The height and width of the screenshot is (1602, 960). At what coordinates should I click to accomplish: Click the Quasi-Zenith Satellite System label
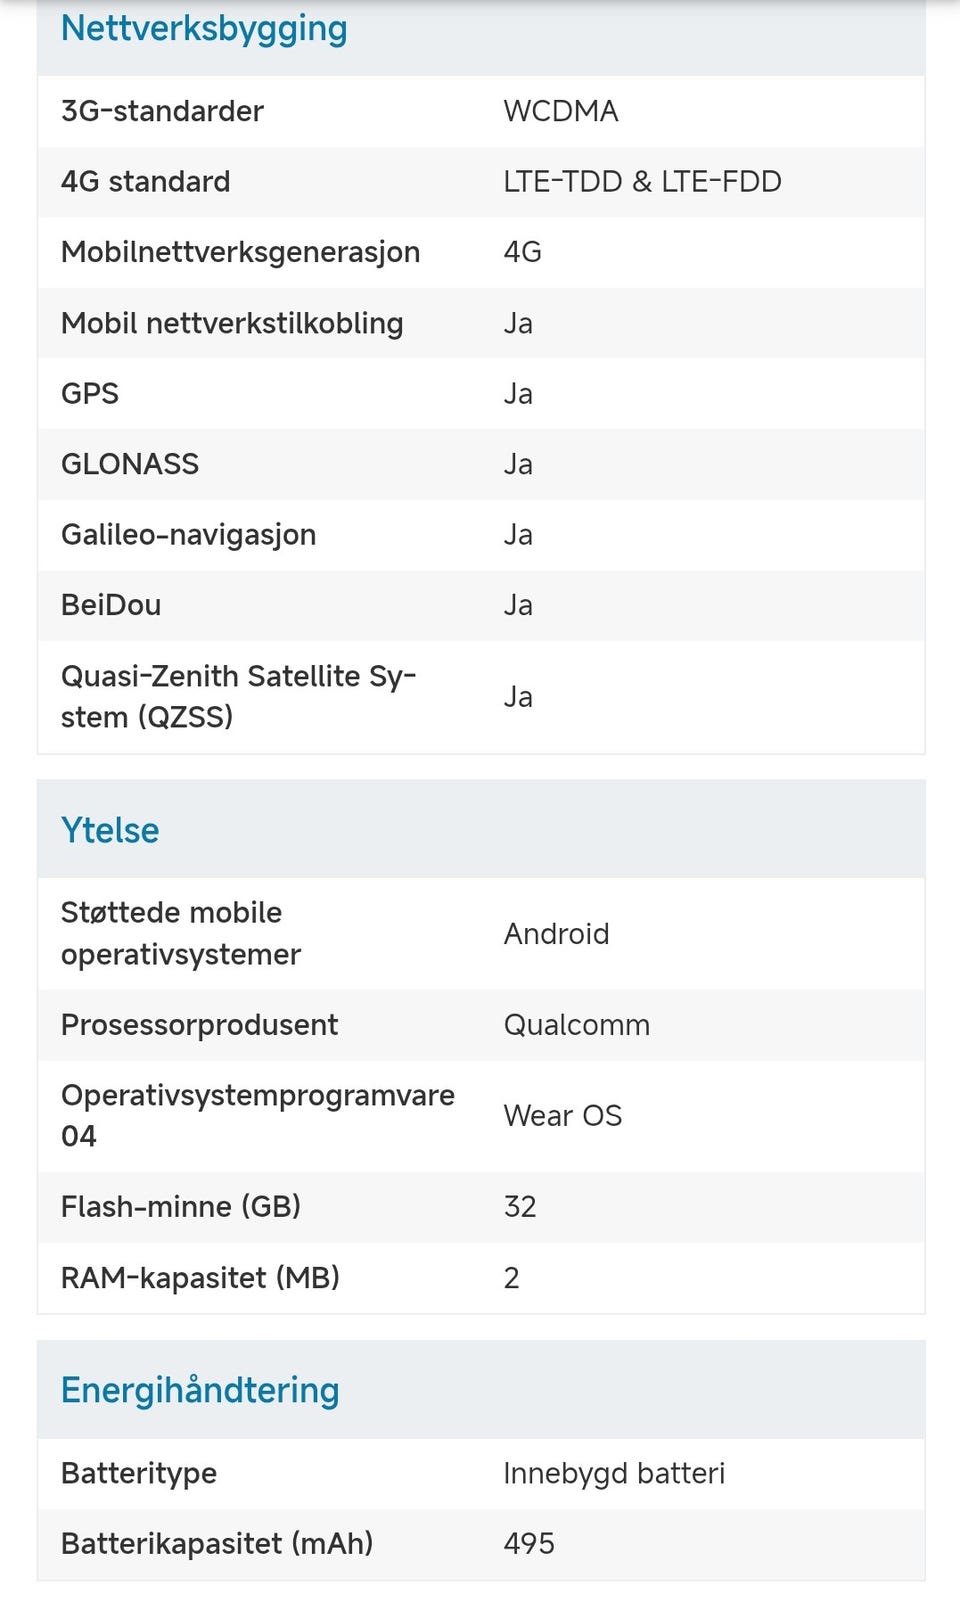click(238, 696)
